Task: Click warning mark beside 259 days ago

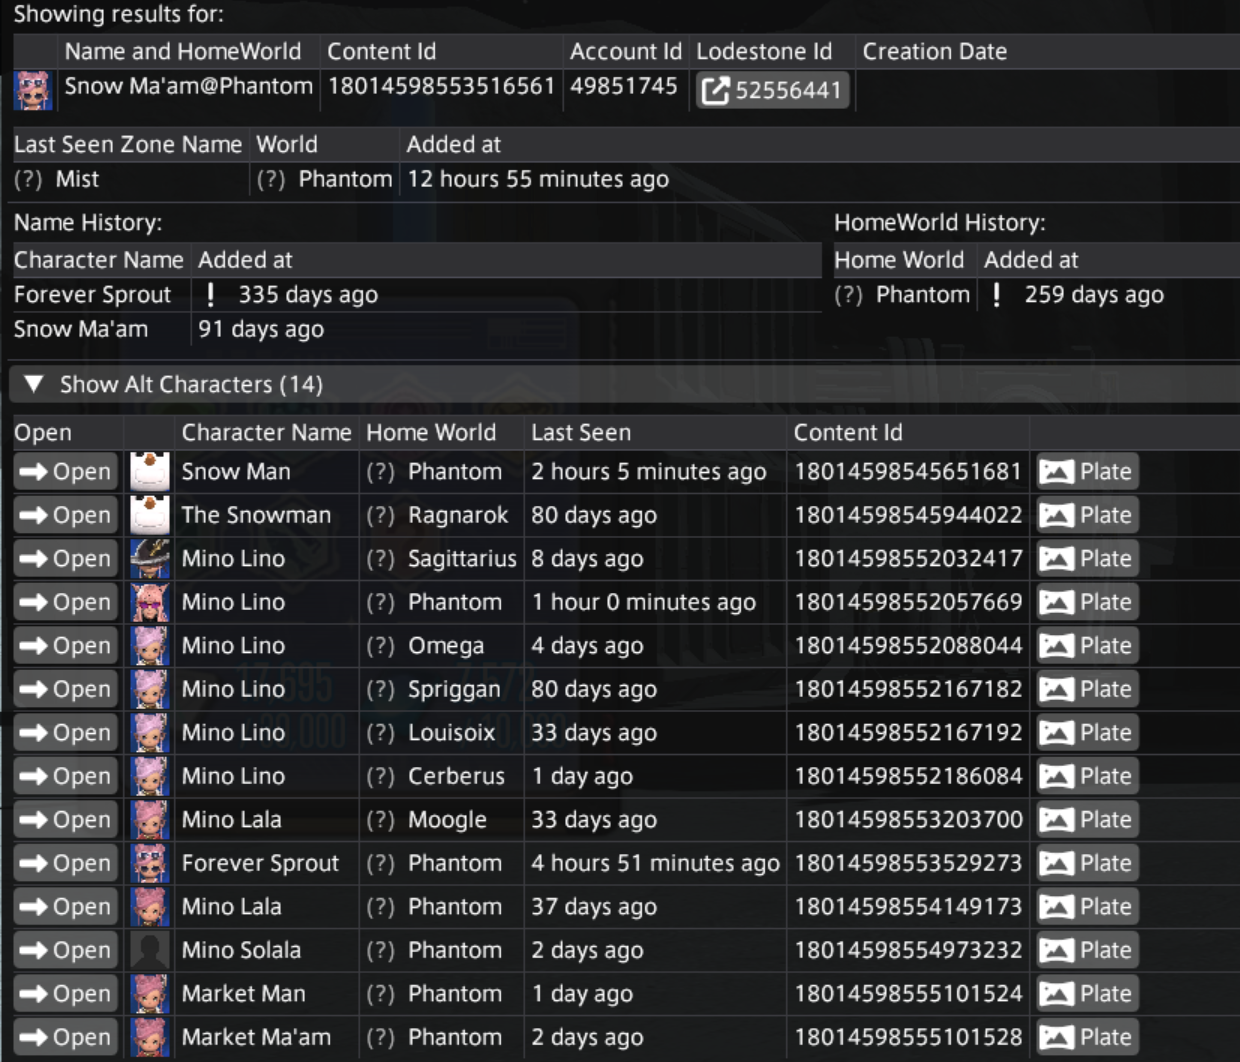Action: tap(996, 294)
